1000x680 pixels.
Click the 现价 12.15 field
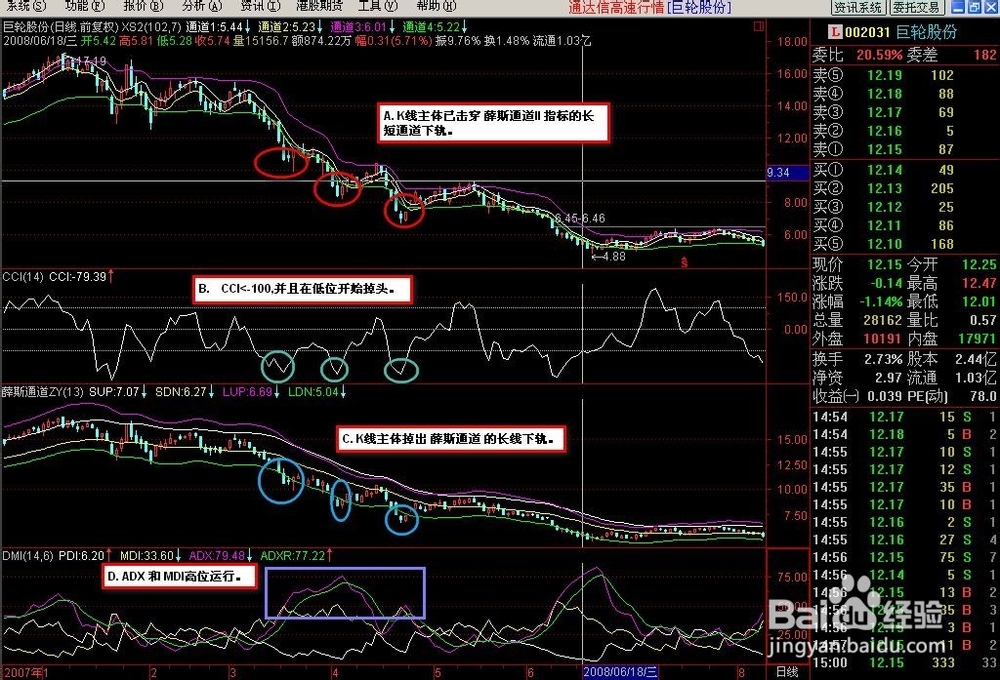click(x=857, y=265)
